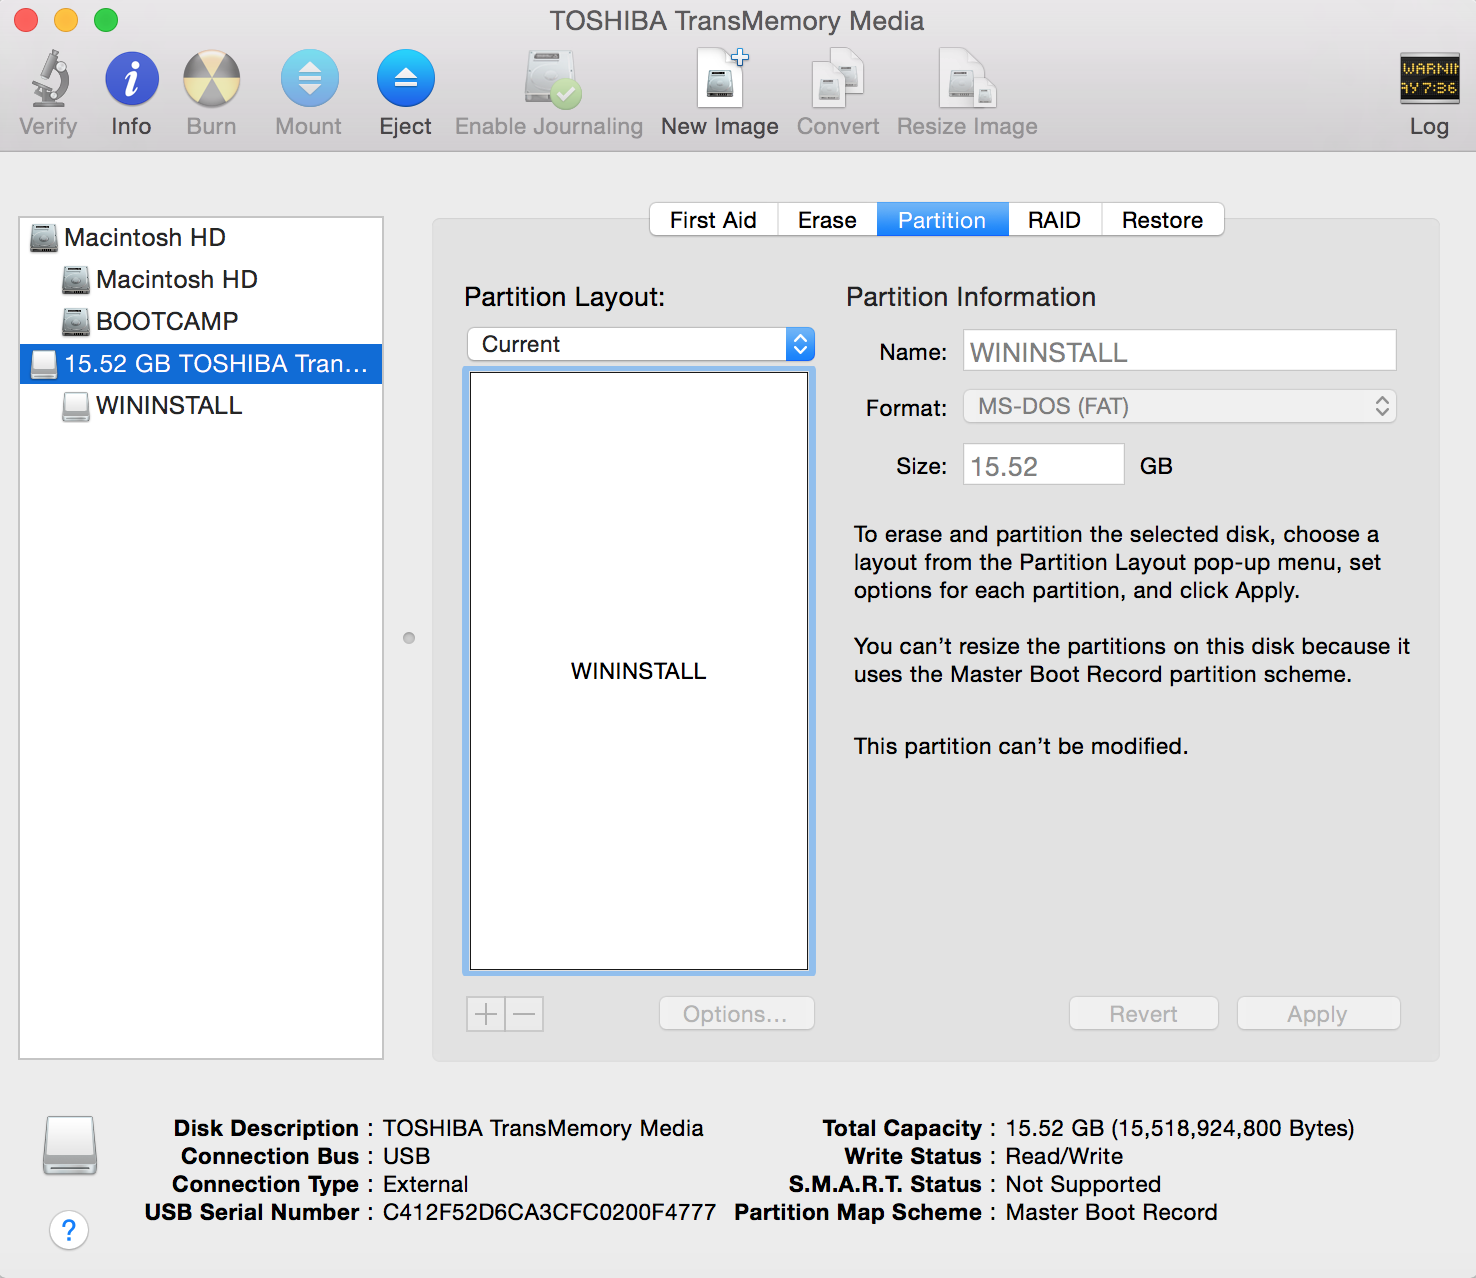Click the Partition Information heading
Viewport: 1476px width, 1278px height.
click(971, 297)
